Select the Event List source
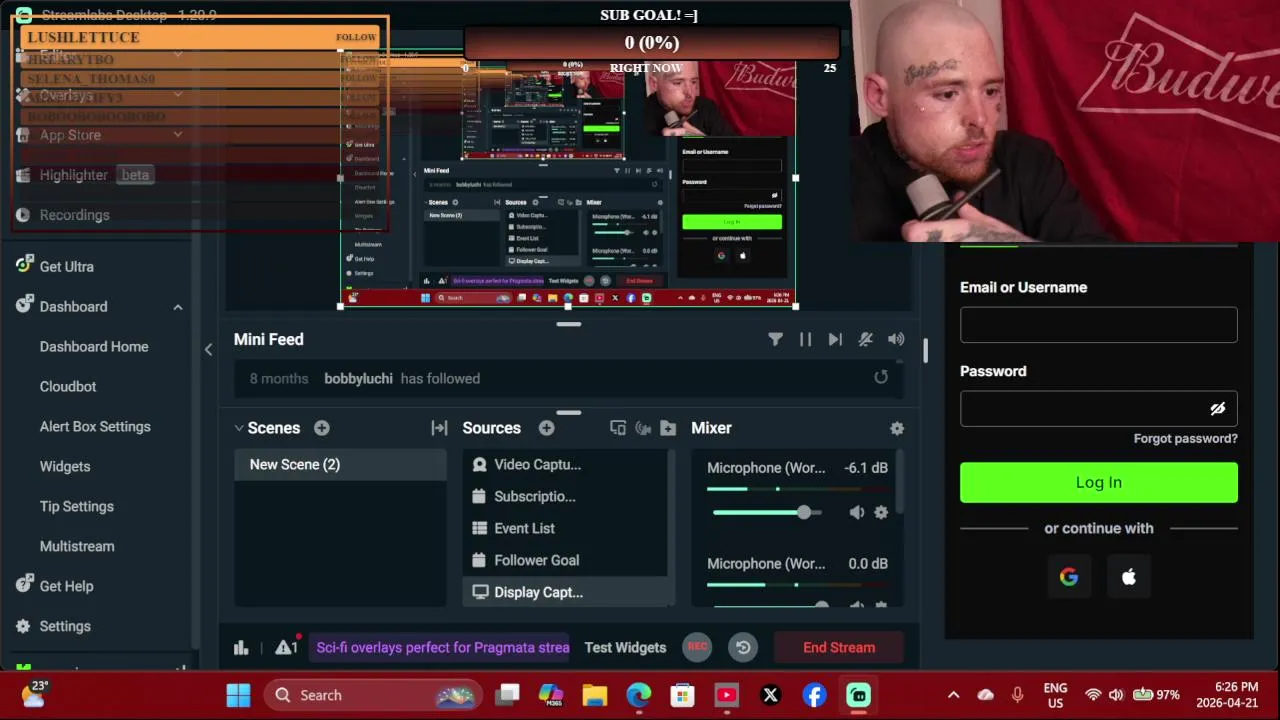The image size is (1280, 720). click(567, 528)
